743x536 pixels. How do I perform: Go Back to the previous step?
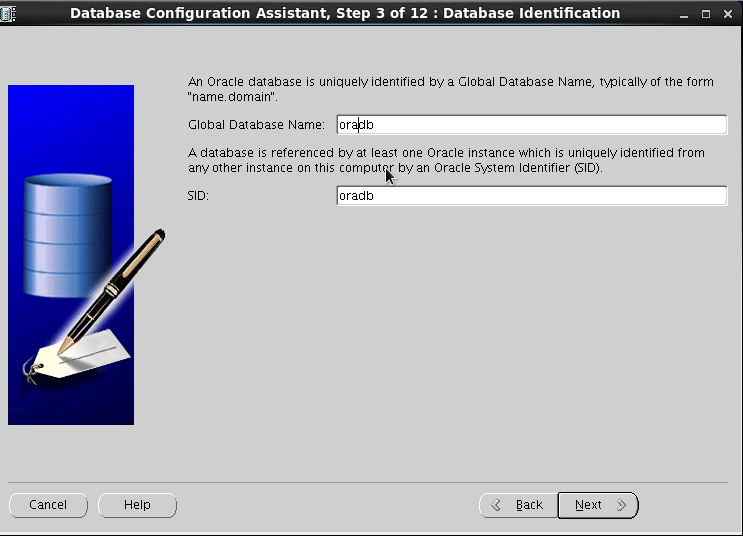point(519,505)
